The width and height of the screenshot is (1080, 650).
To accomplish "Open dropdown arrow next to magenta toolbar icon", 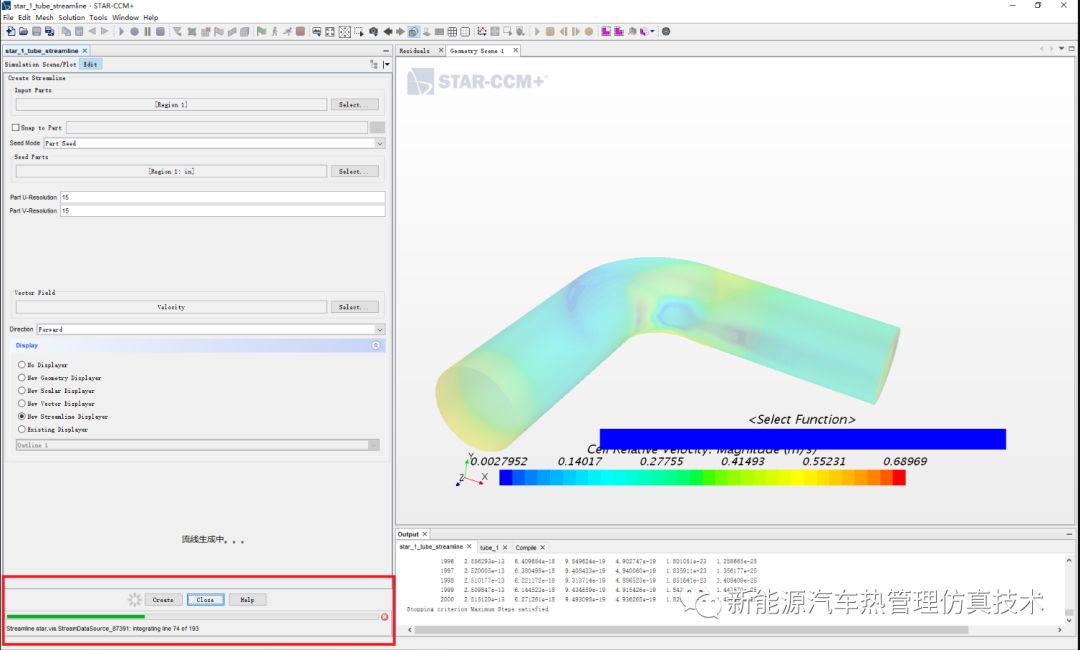I will tap(652, 31).
